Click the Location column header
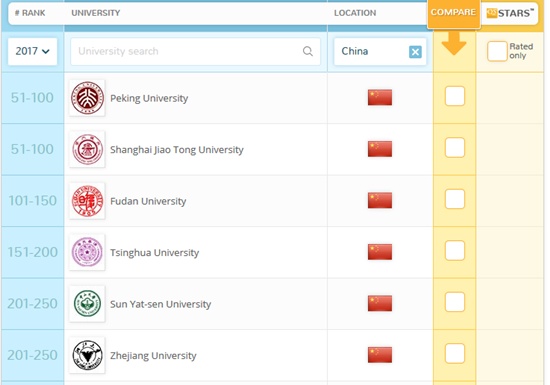This screenshot has width=550, height=385. pyautogui.click(x=355, y=13)
